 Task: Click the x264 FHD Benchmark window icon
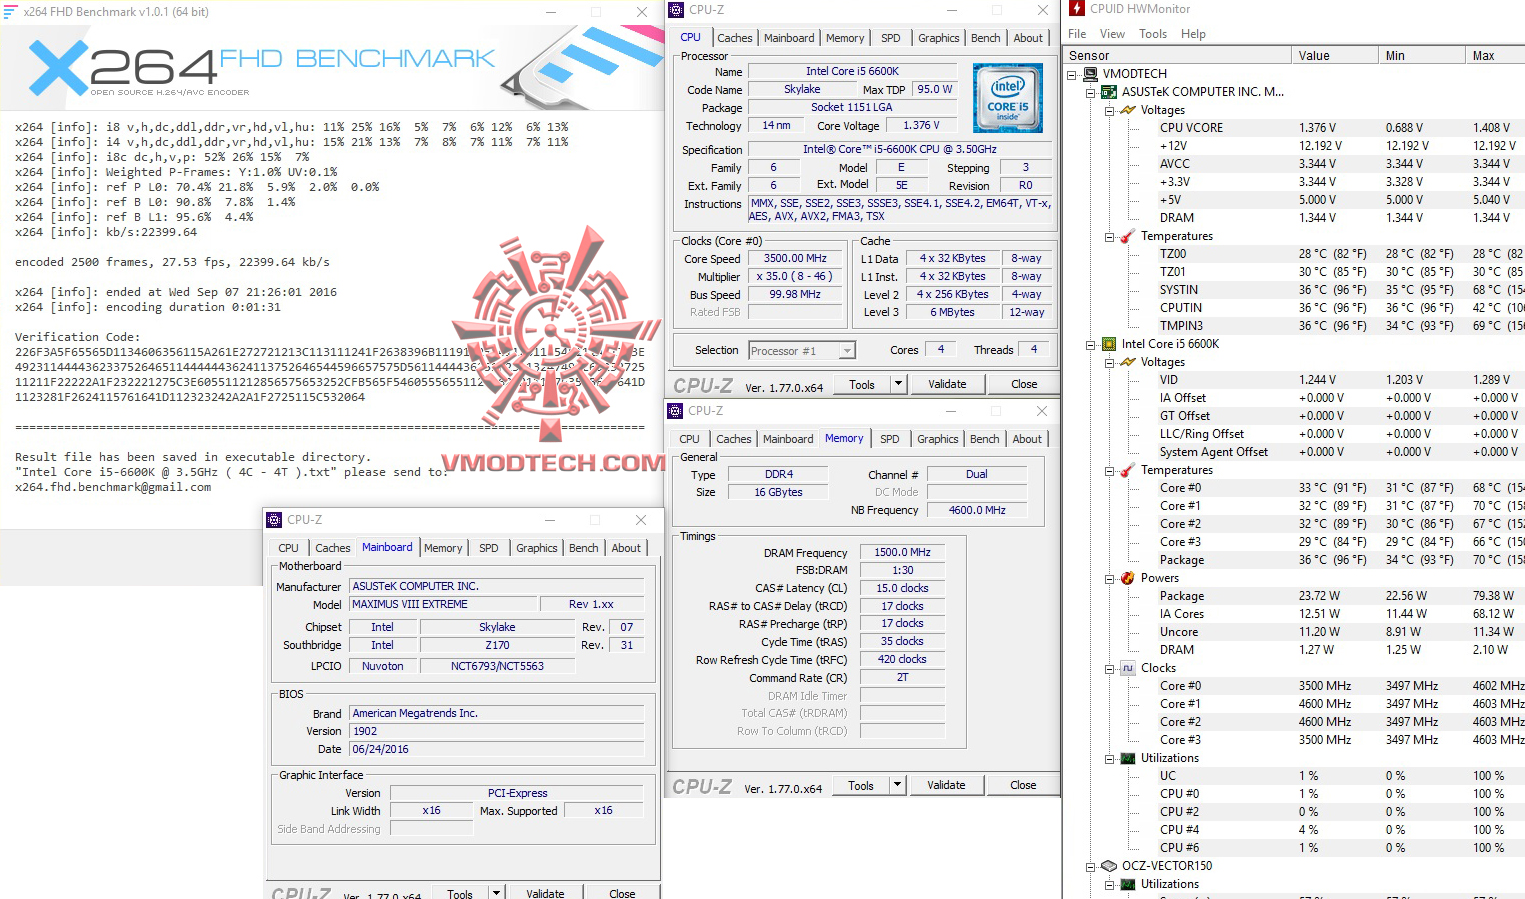[11, 11]
